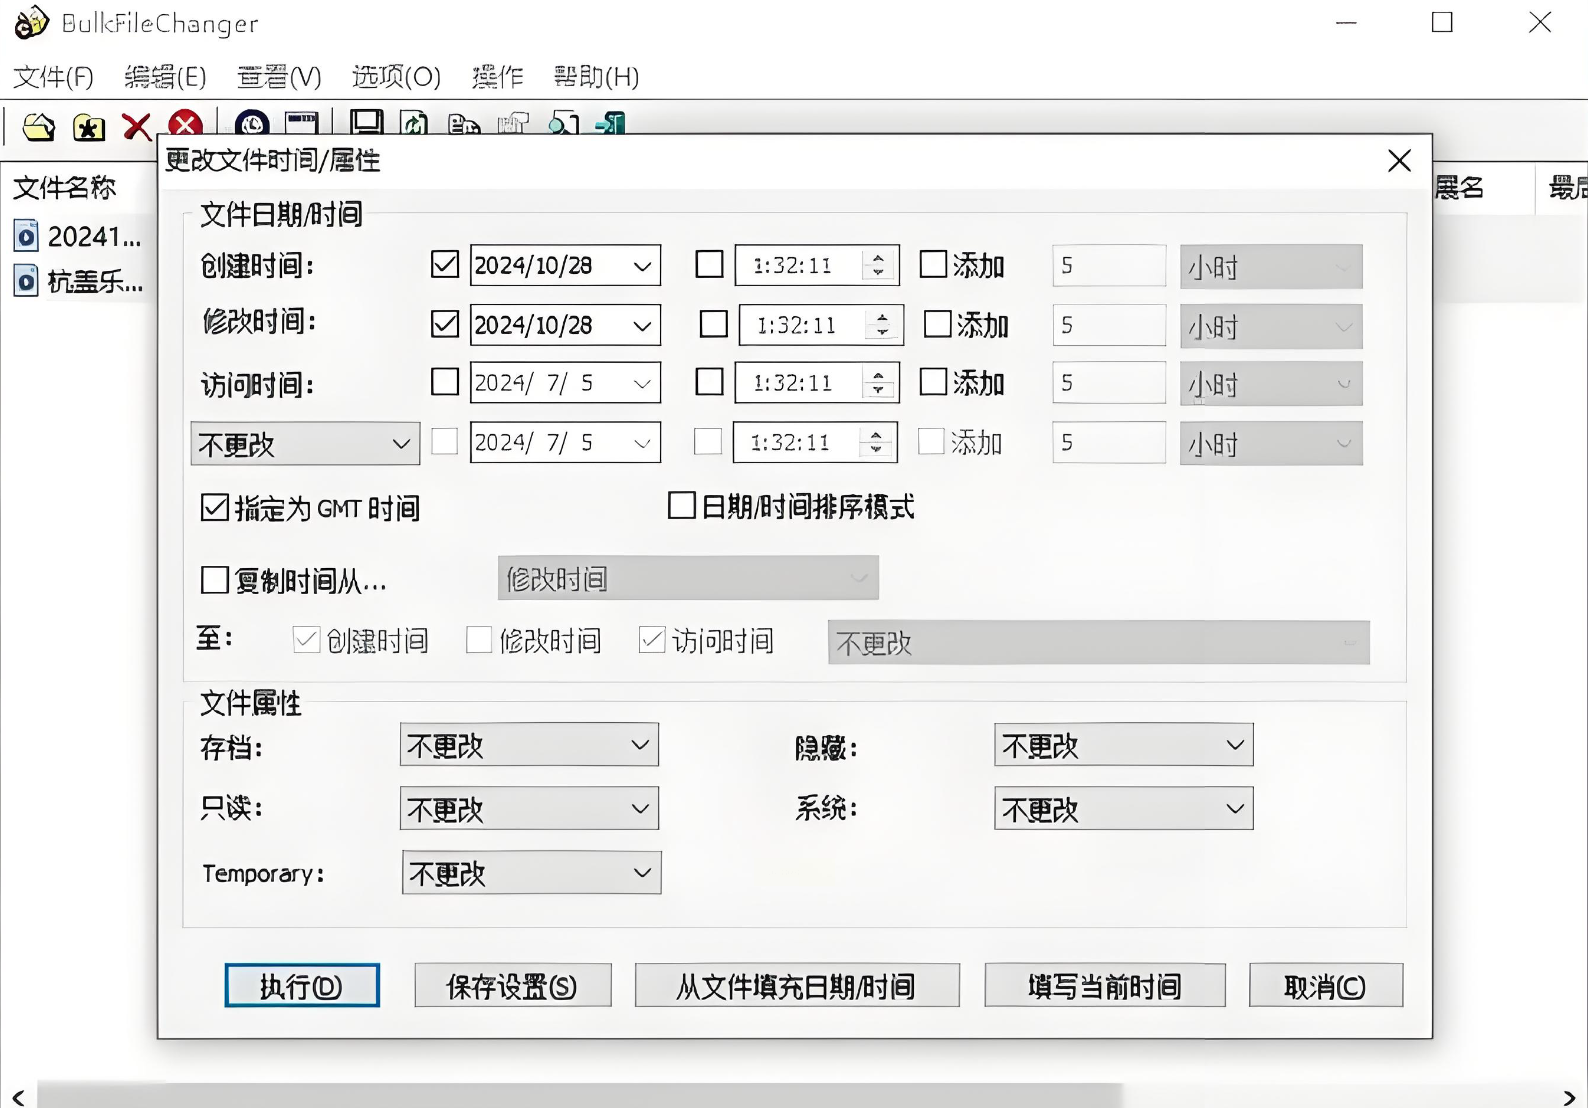
Task: Click the 创建时间 添加 amount input field
Action: (x=1109, y=266)
